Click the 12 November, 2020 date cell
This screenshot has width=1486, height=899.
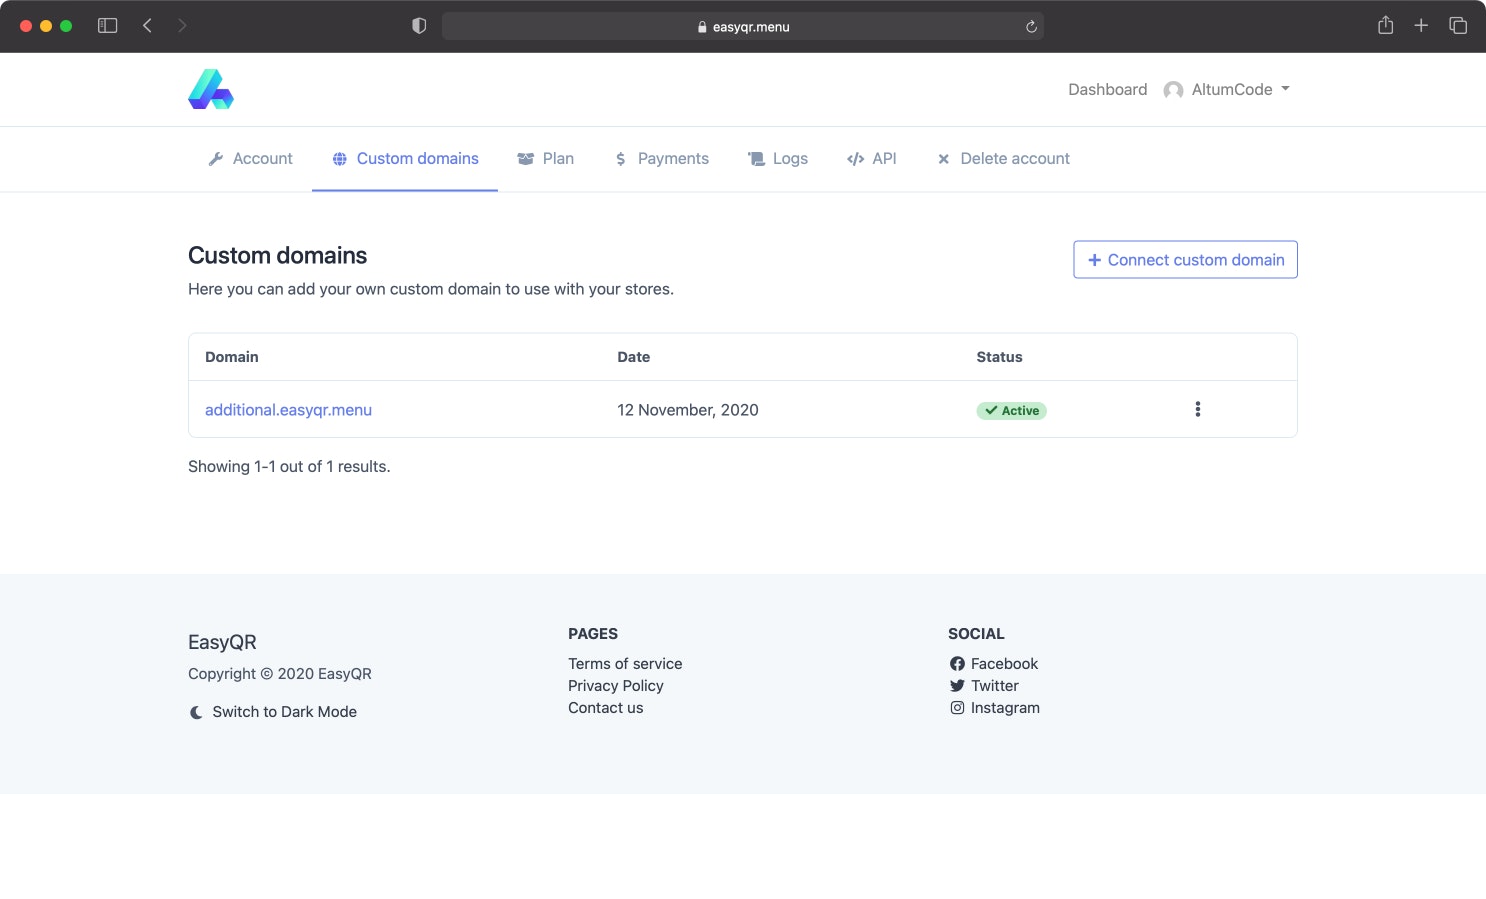click(688, 410)
